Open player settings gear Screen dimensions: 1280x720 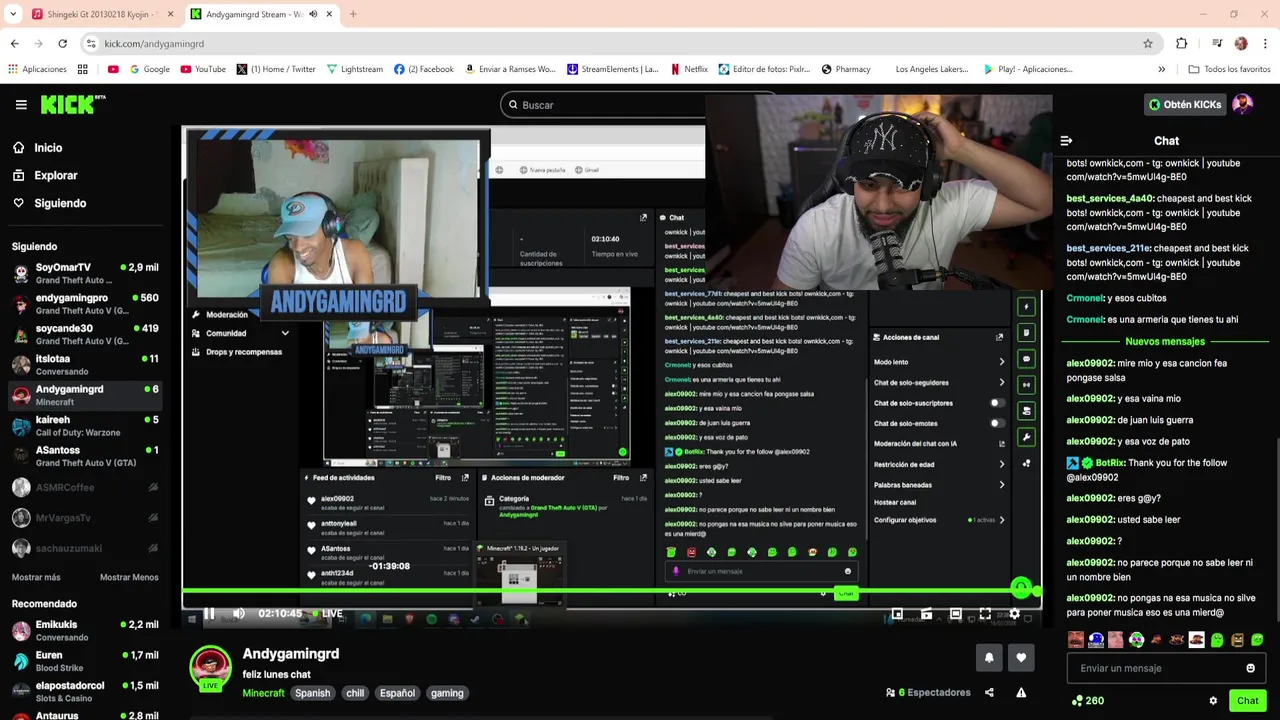1014,613
